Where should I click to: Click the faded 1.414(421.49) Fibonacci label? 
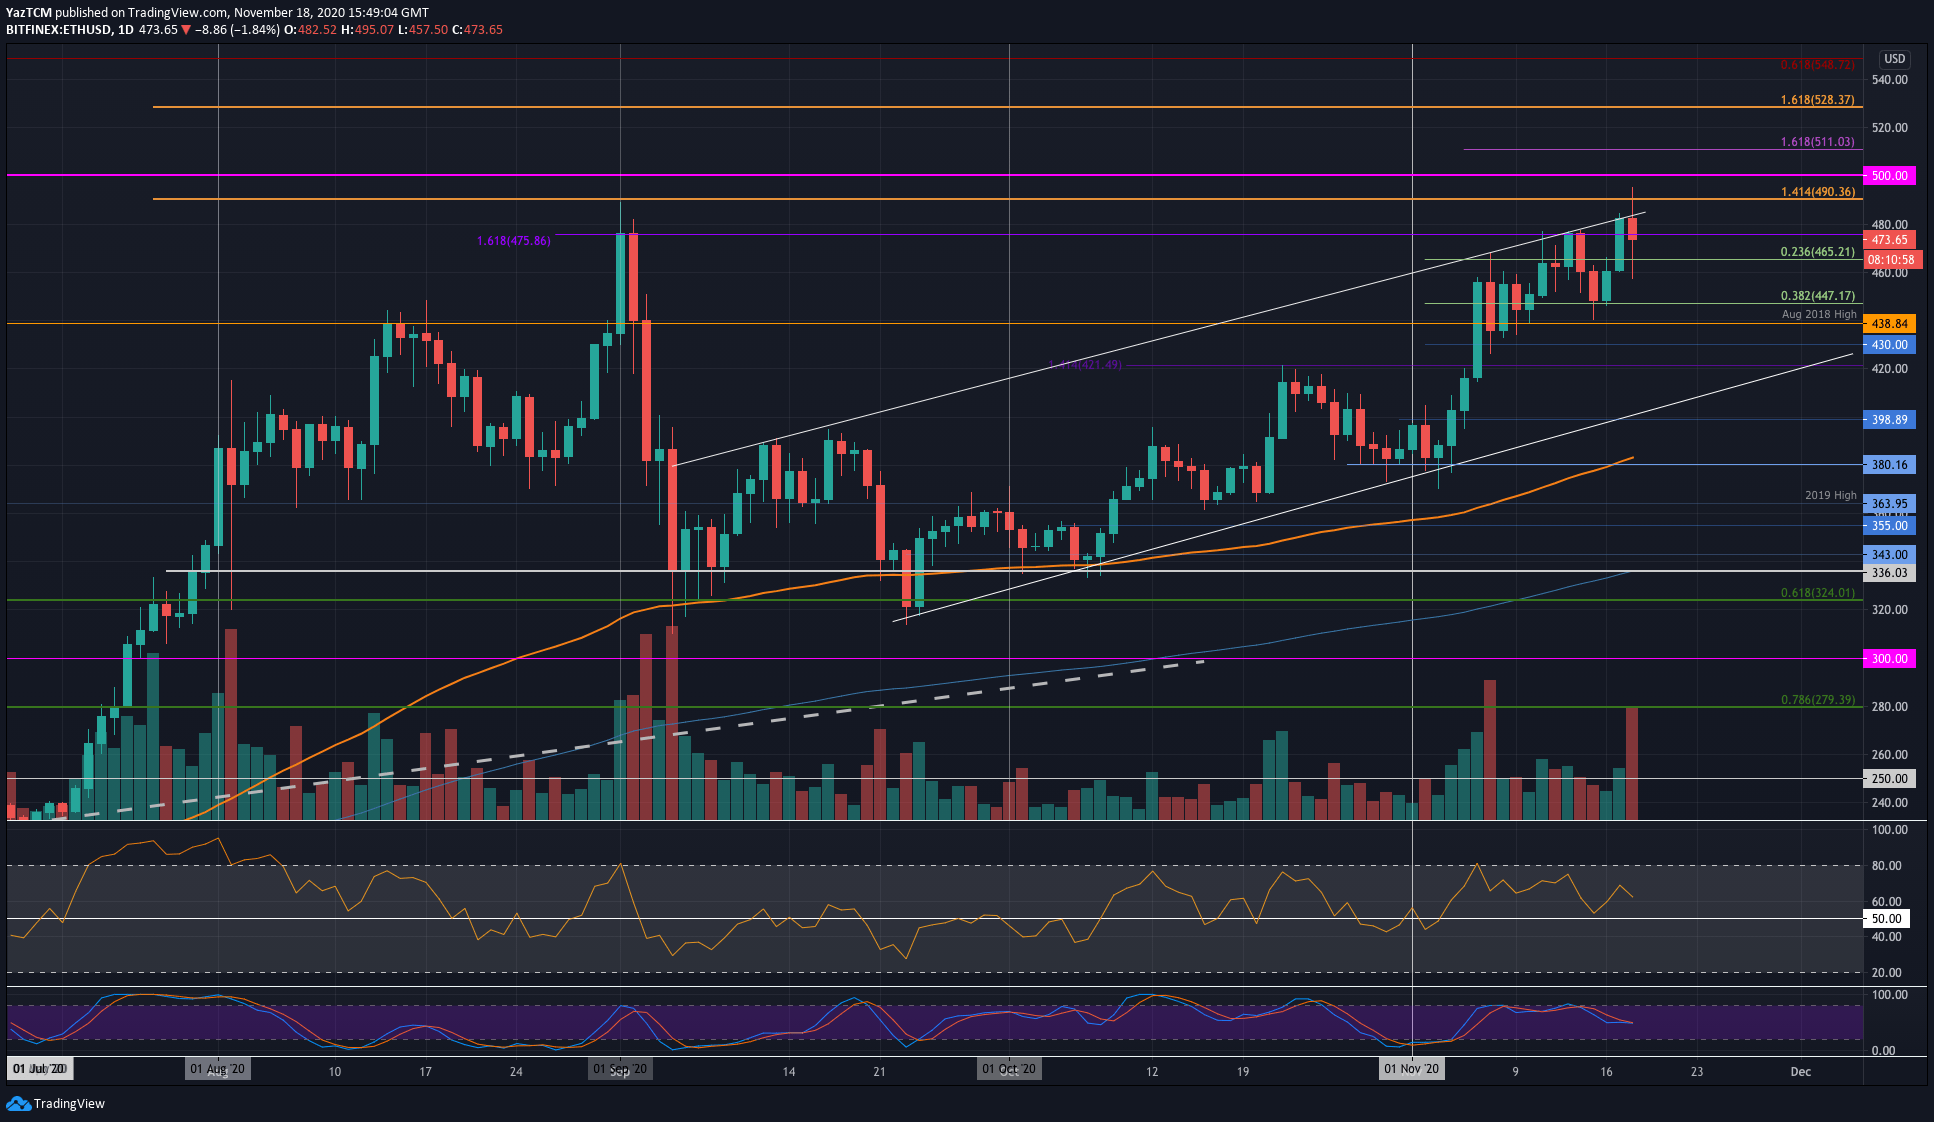tap(1085, 365)
